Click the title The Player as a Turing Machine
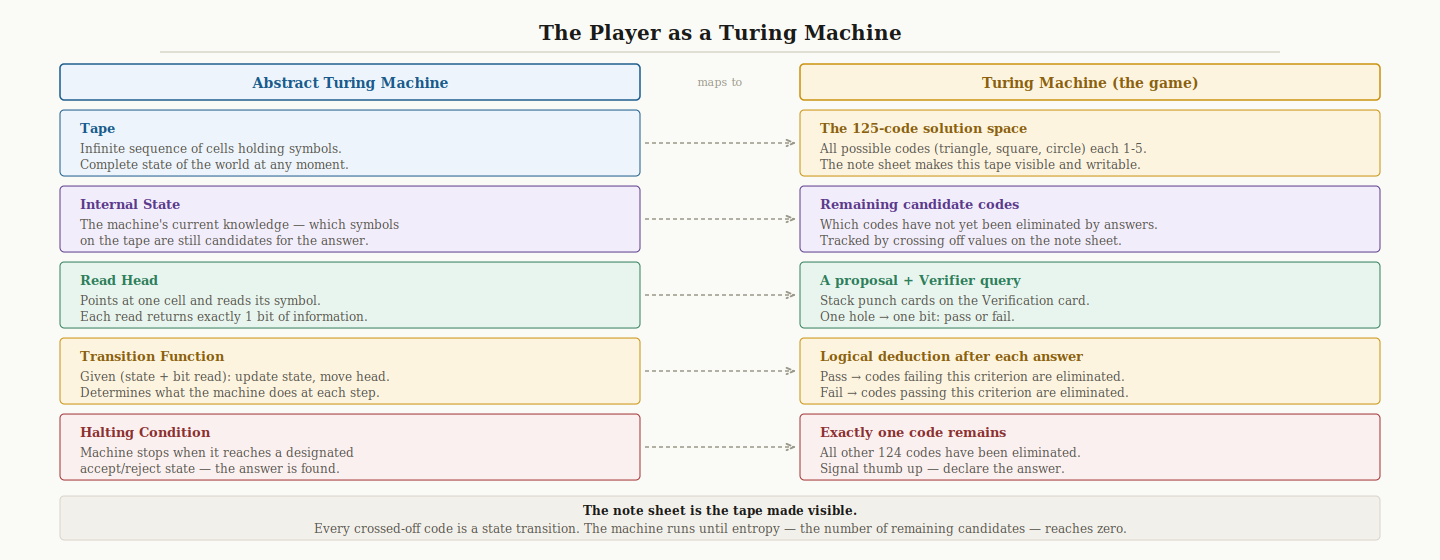 (720, 33)
